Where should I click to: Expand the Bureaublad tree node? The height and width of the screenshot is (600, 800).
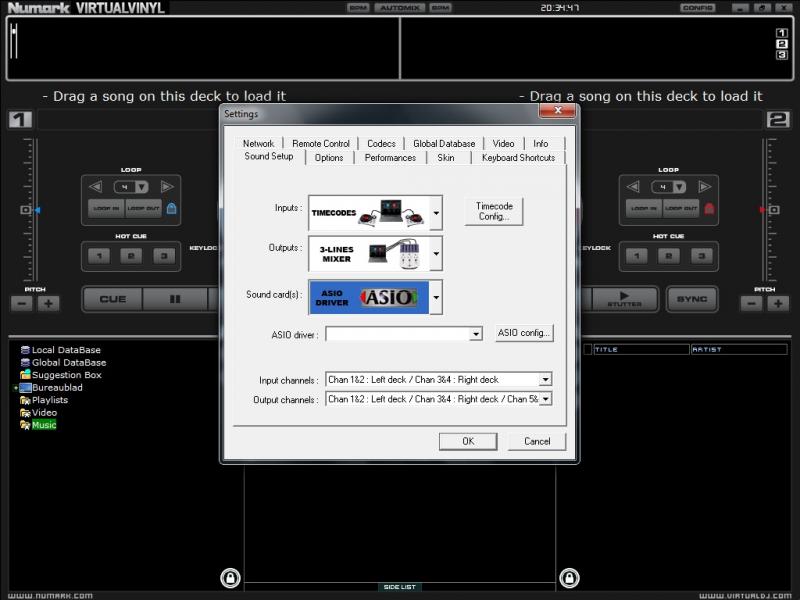point(15,388)
